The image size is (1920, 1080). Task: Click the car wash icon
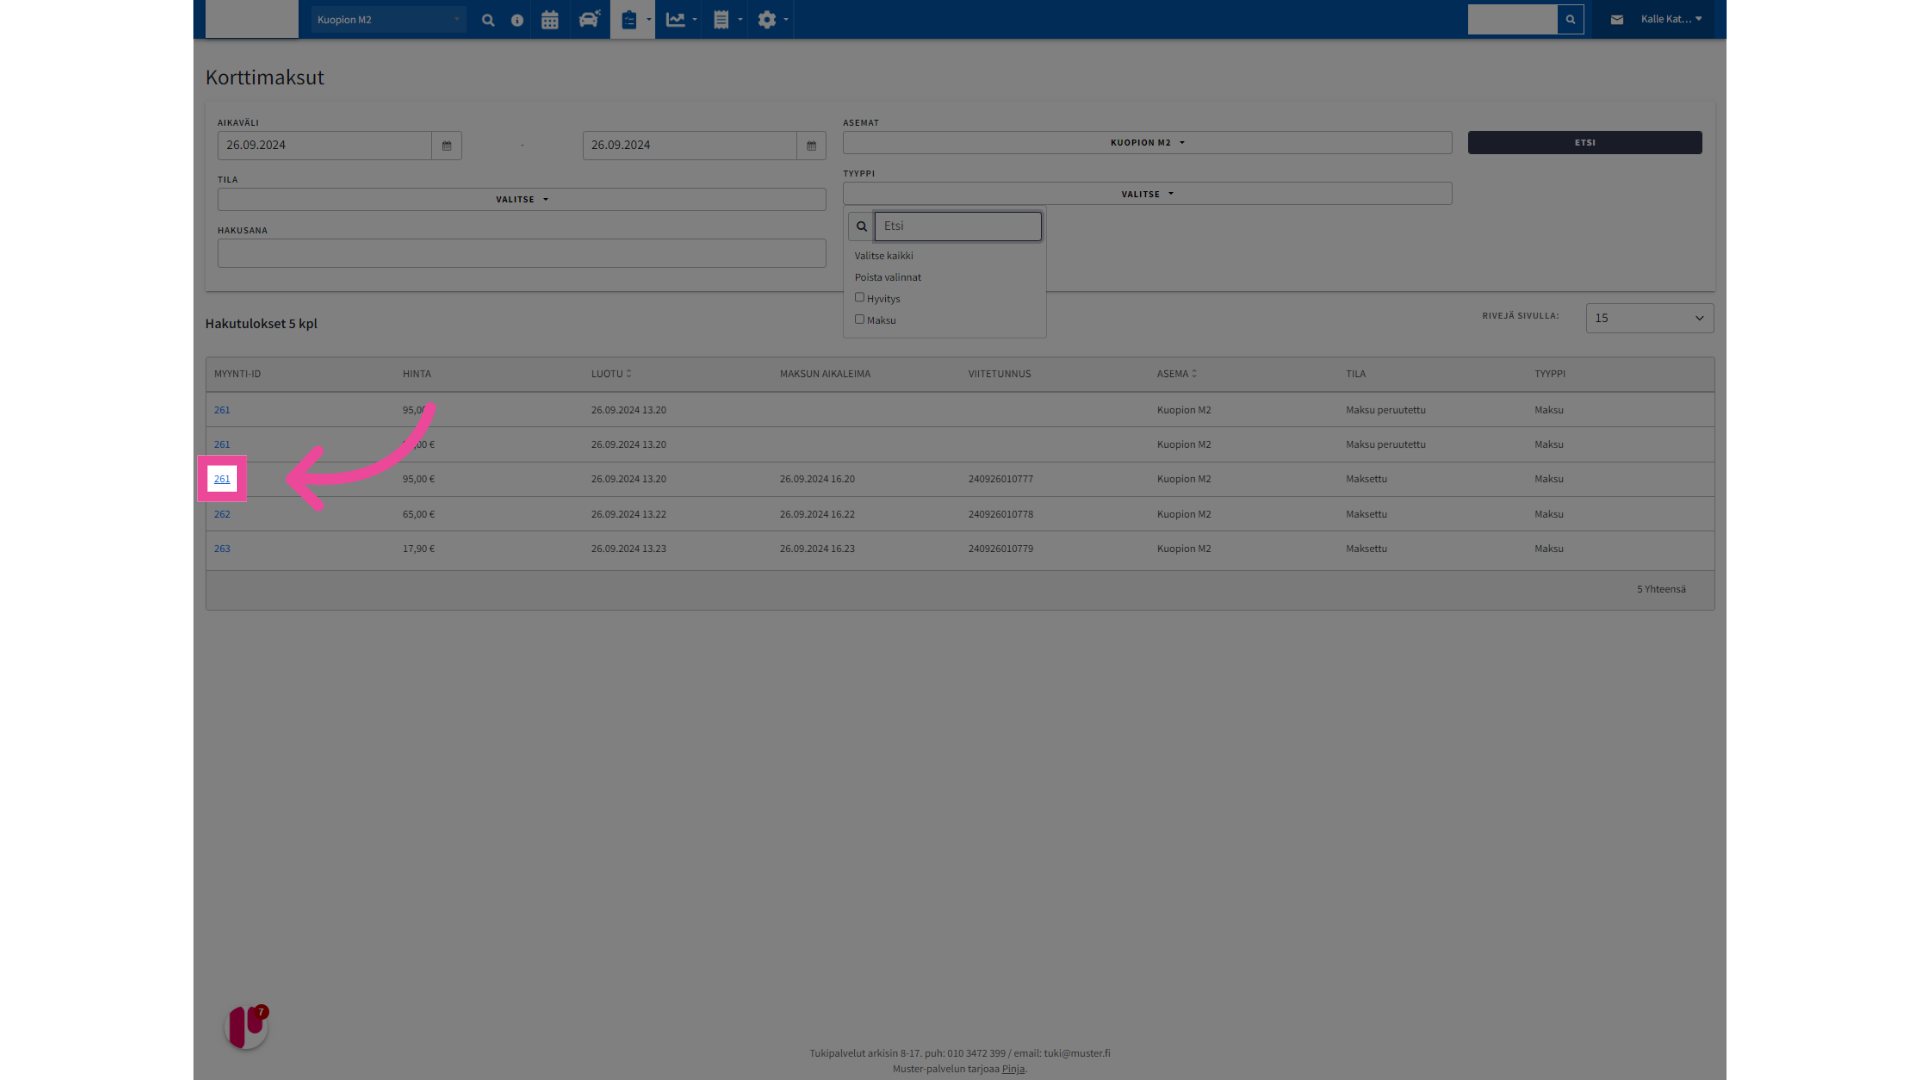pyautogui.click(x=589, y=20)
